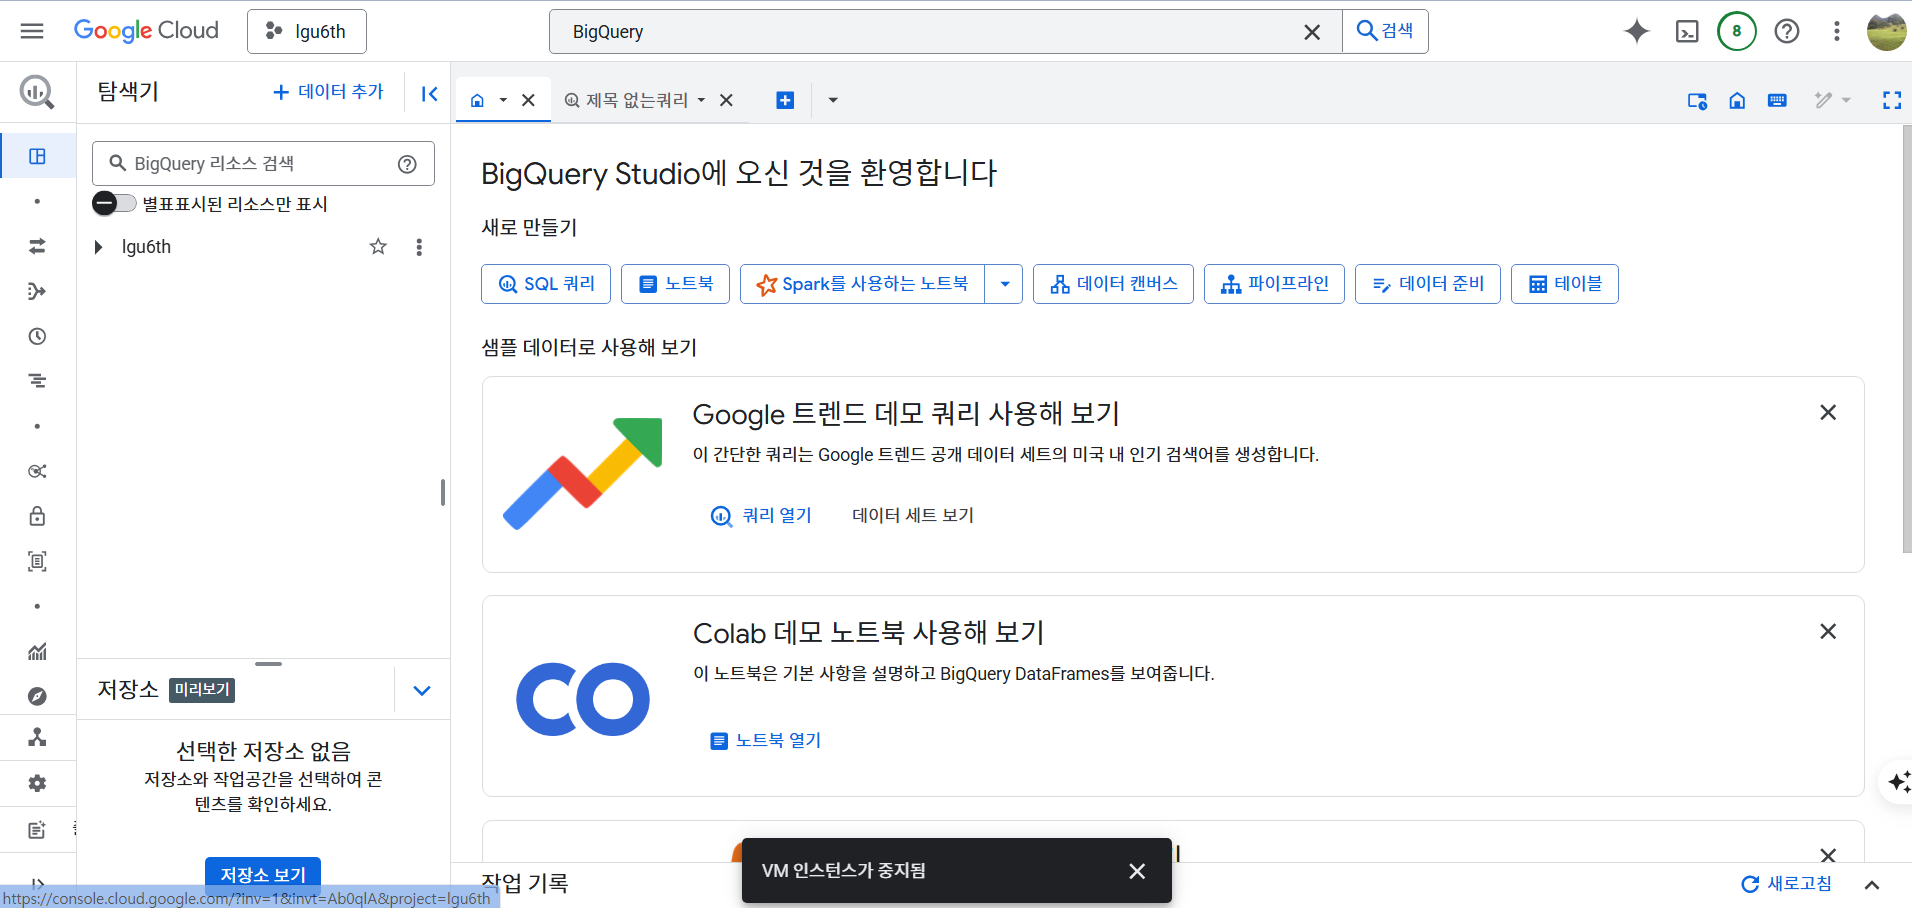The width and height of the screenshot is (1912, 908).
Task: Close the VM 인스턴스가 중지됨 toast
Action: click(1137, 871)
